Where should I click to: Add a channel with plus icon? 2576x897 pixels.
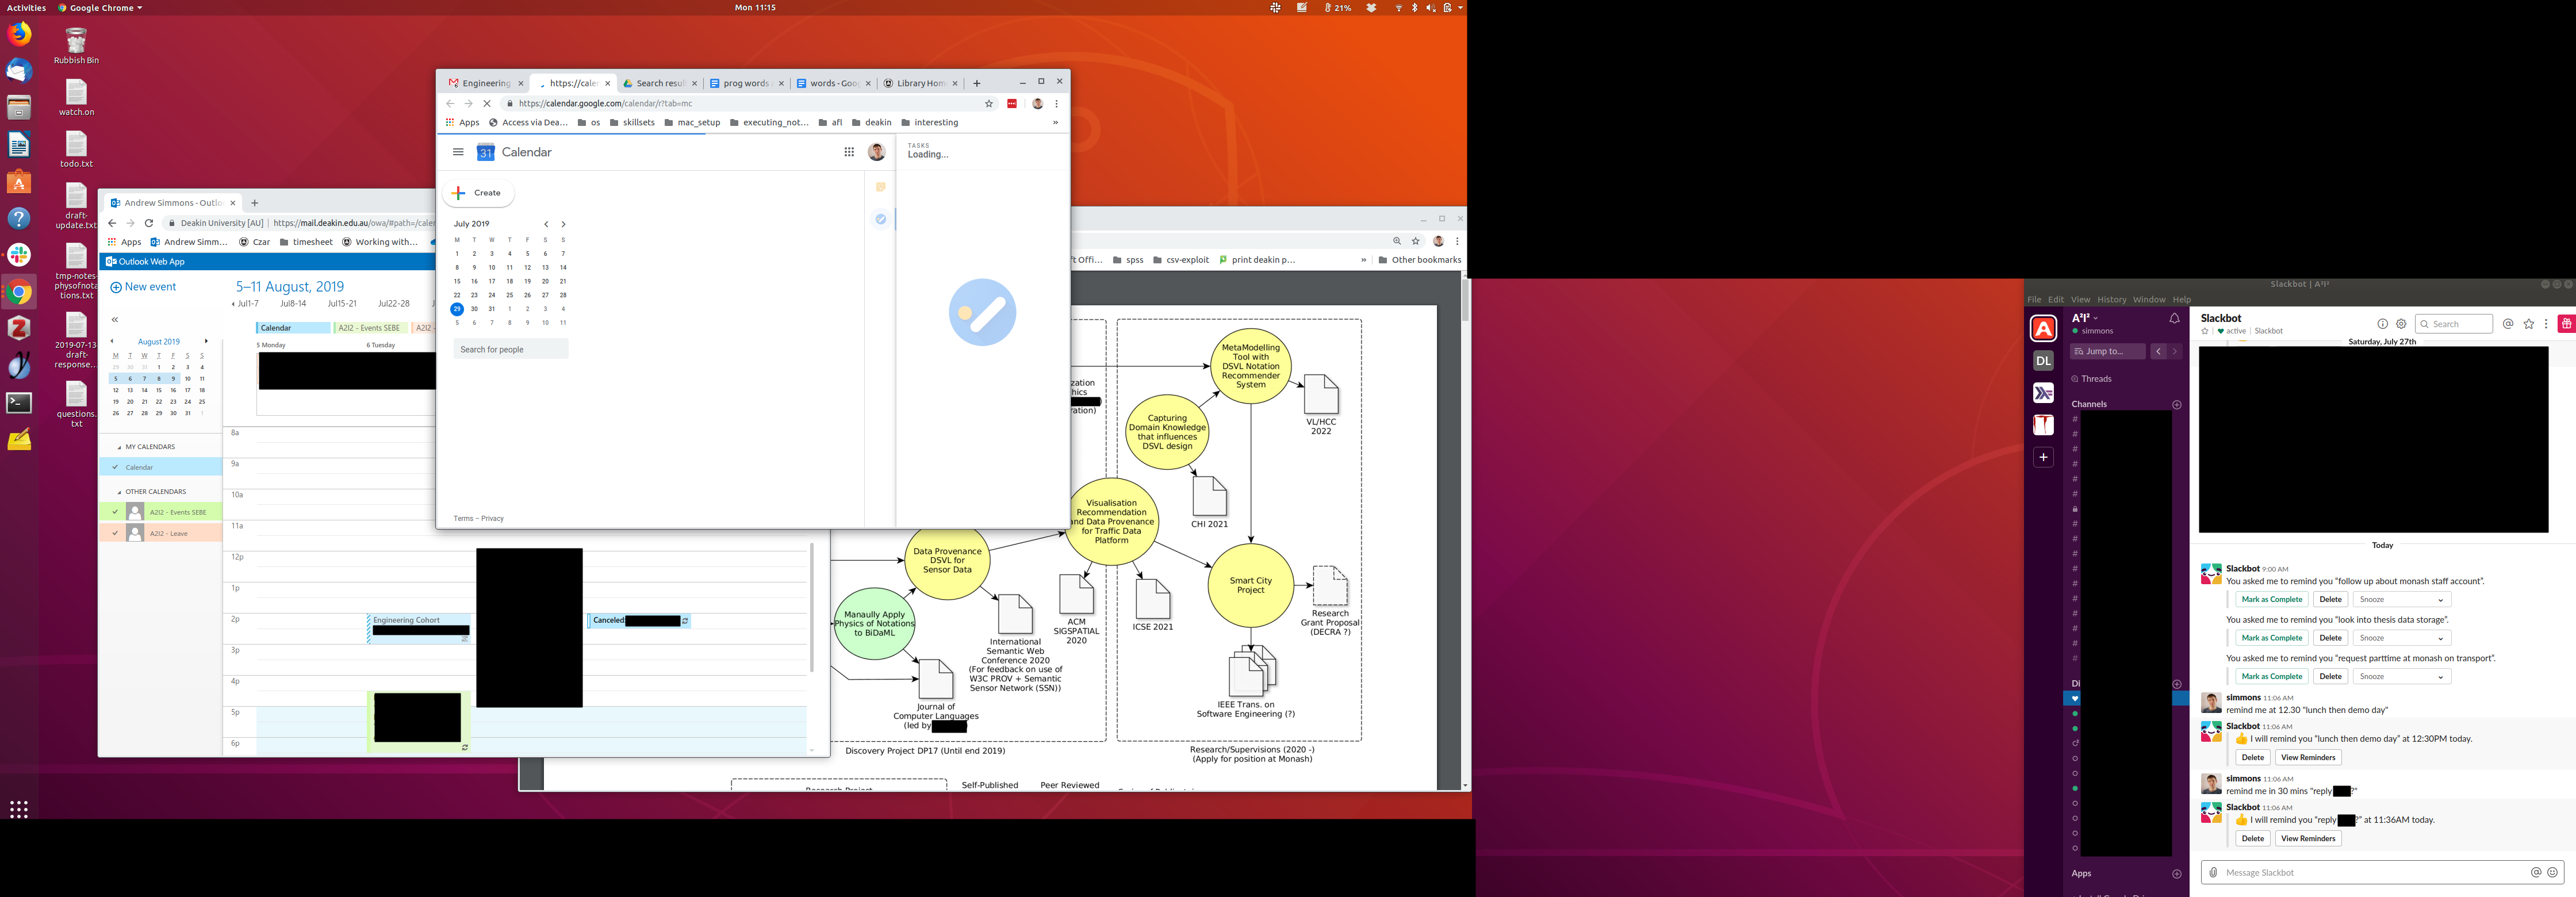tap(2177, 405)
